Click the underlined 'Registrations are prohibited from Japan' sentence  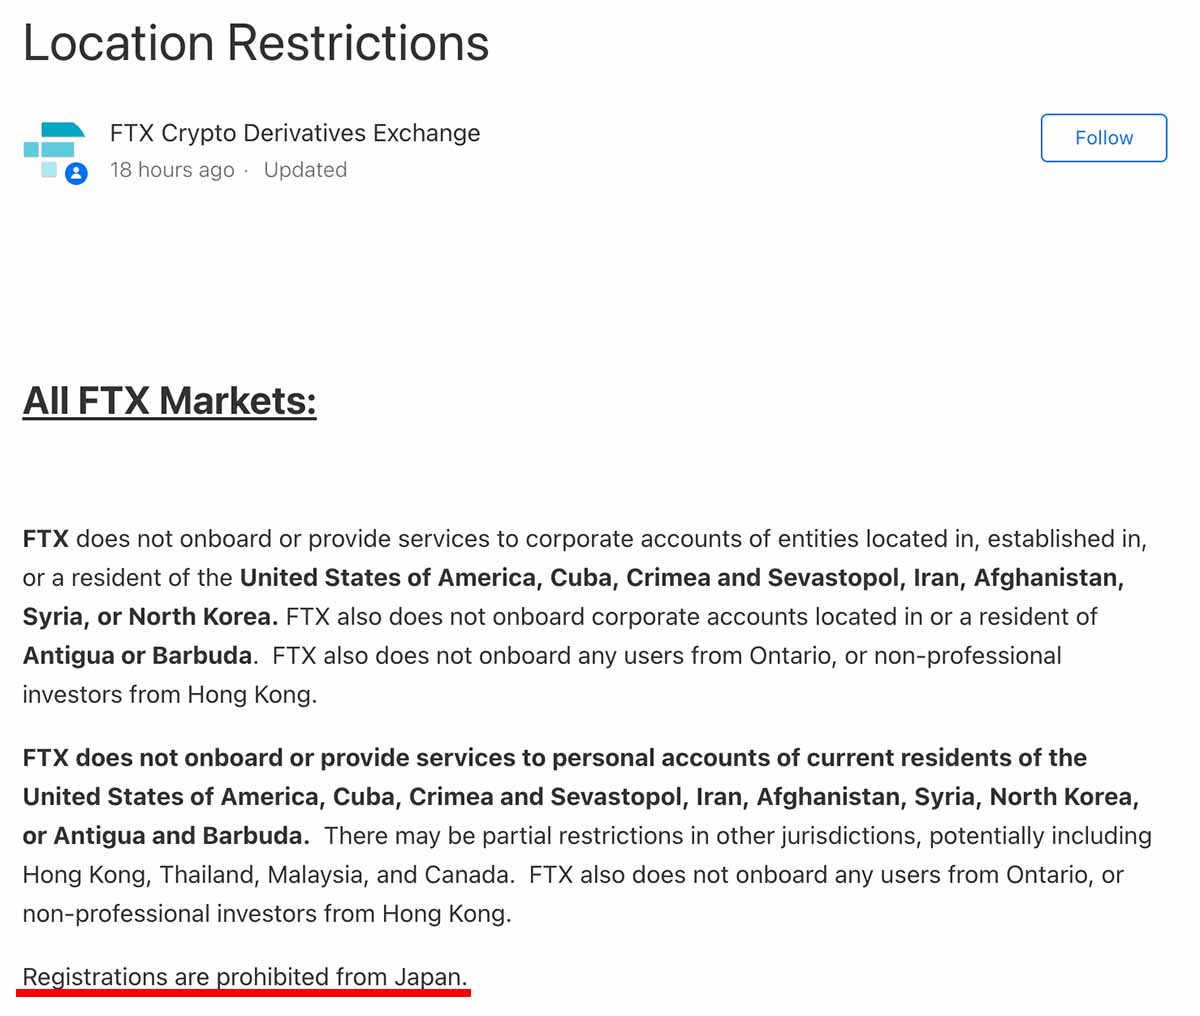(x=245, y=976)
